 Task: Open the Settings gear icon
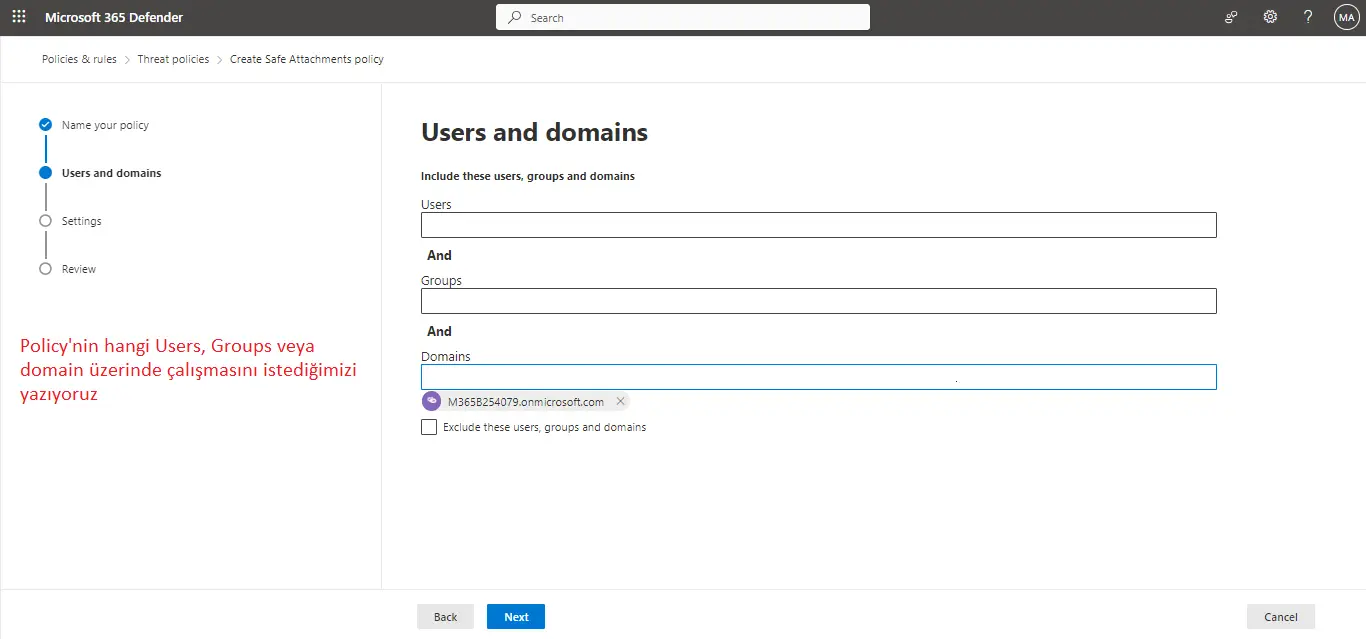point(1270,17)
